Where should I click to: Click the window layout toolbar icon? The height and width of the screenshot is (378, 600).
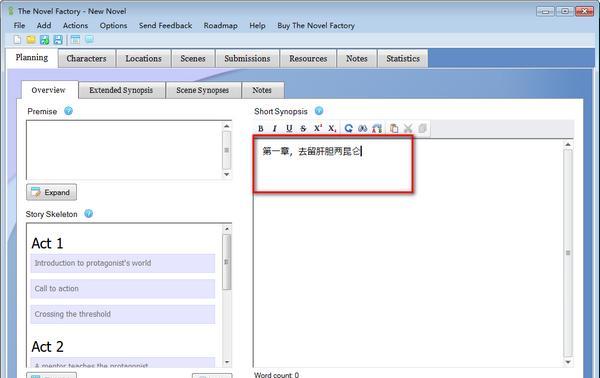point(75,39)
